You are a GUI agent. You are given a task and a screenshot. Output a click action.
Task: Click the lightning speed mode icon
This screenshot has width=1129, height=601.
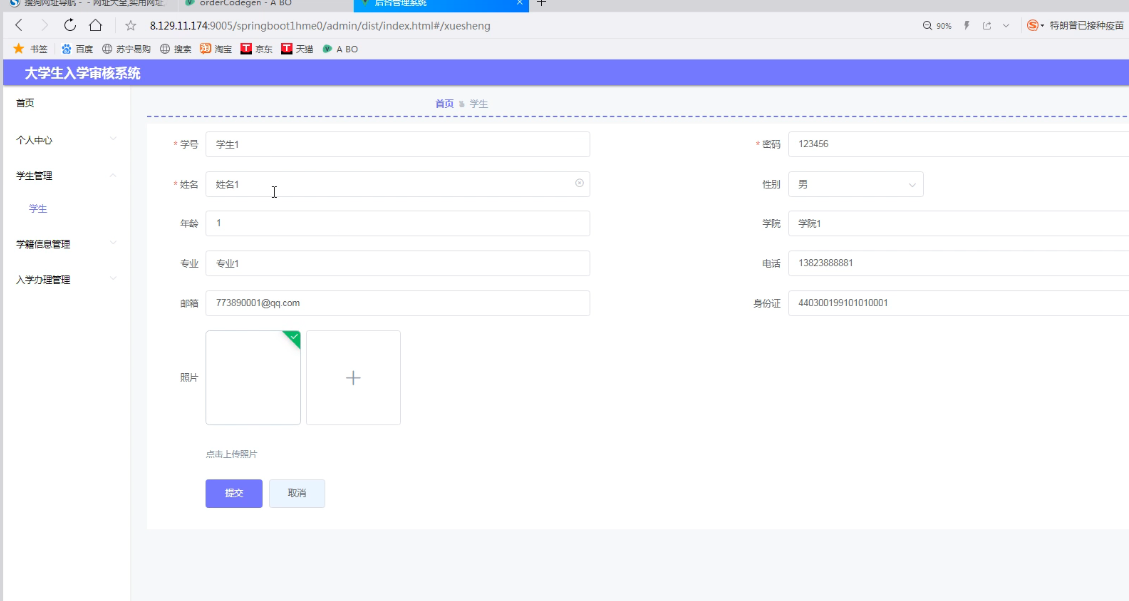coord(967,25)
